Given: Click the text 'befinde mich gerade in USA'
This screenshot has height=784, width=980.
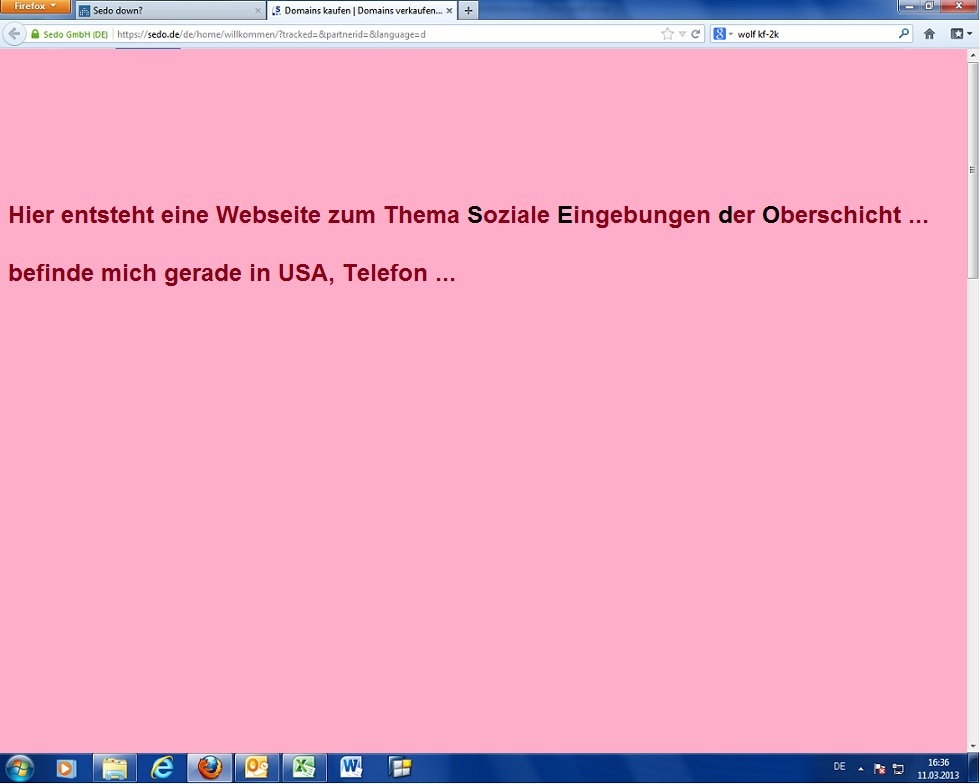Looking at the screenshot, I should tap(171, 273).
